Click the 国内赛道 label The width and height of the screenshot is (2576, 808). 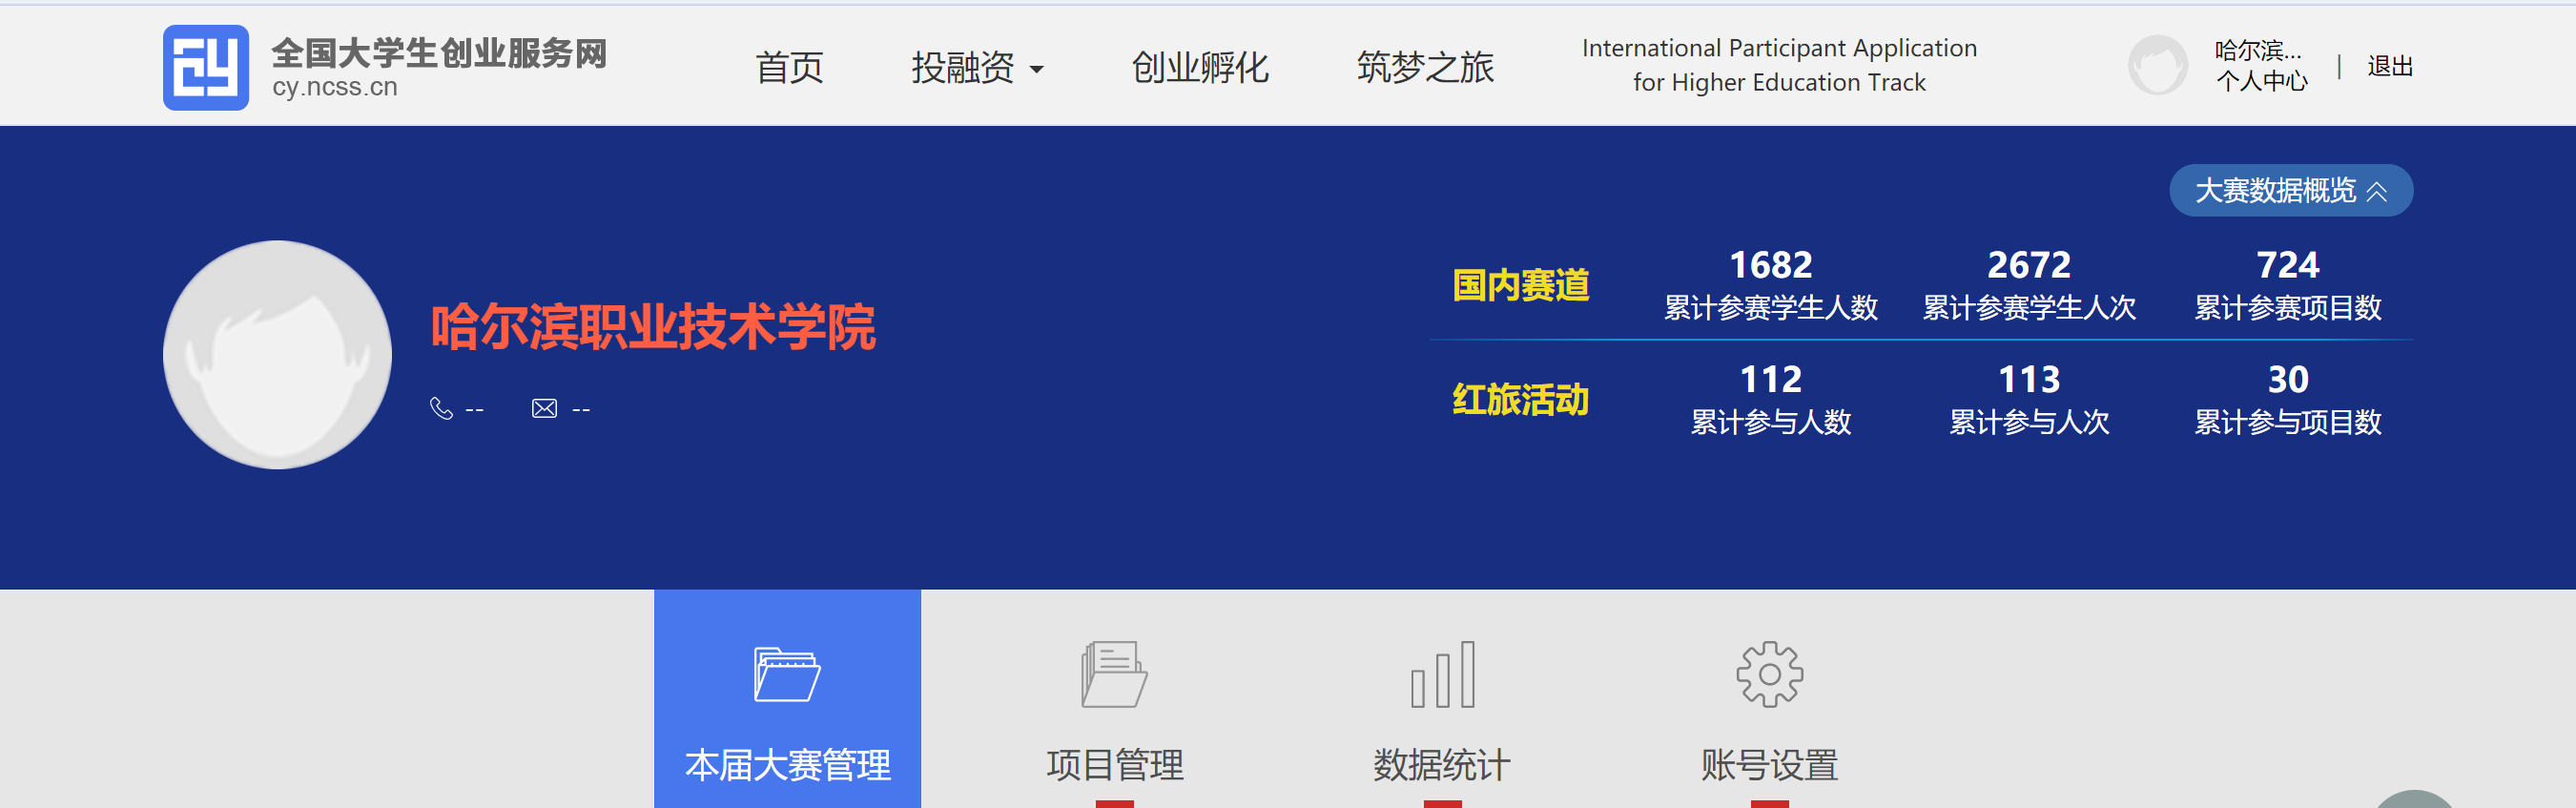point(1520,285)
